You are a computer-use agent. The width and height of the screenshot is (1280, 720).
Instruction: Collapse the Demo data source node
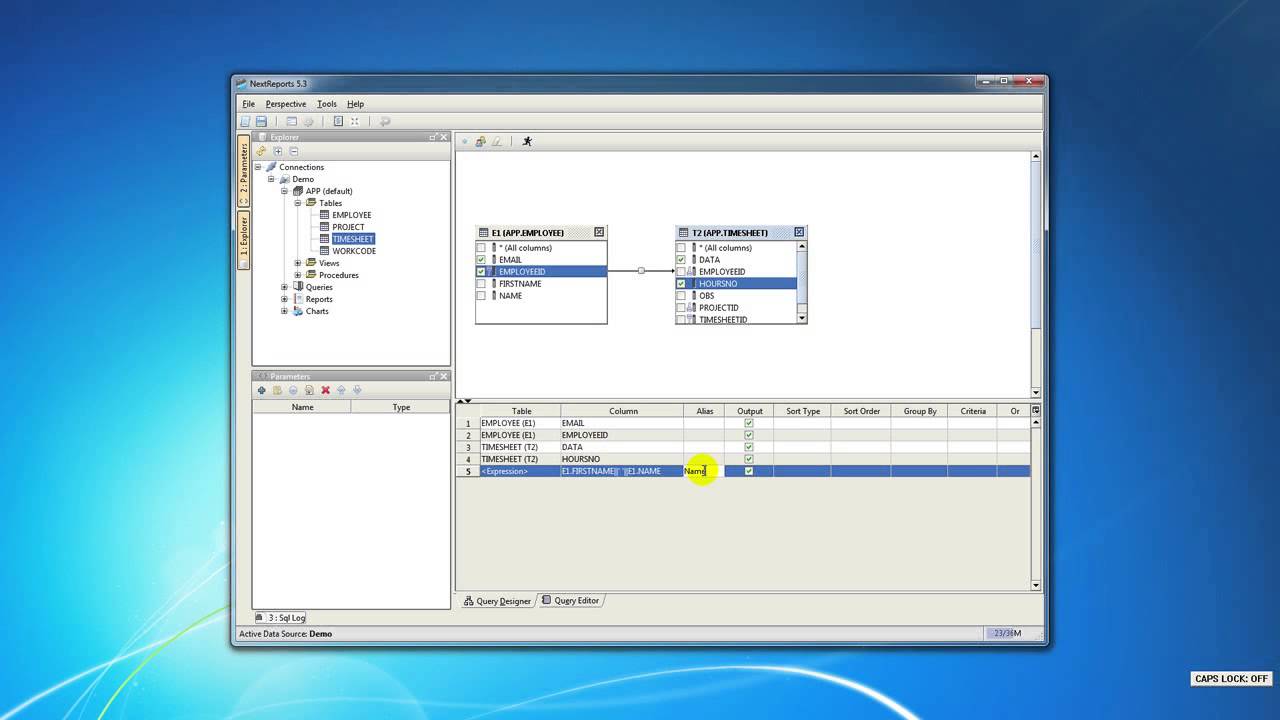(270, 179)
